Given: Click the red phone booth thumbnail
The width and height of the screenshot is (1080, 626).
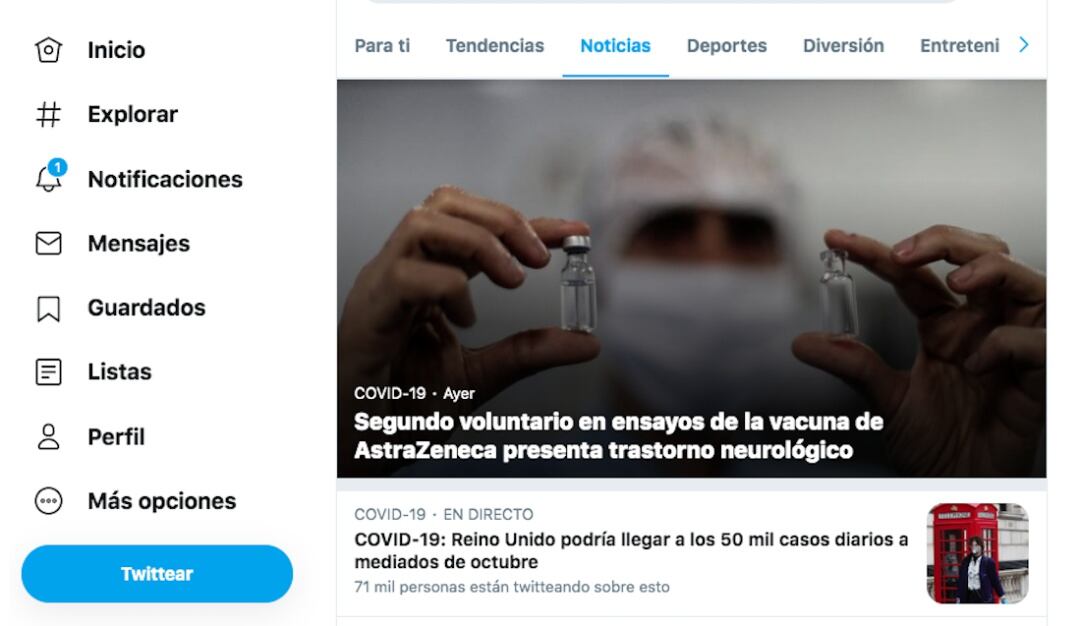Looking at the screenshot, I should coord(977,553).
